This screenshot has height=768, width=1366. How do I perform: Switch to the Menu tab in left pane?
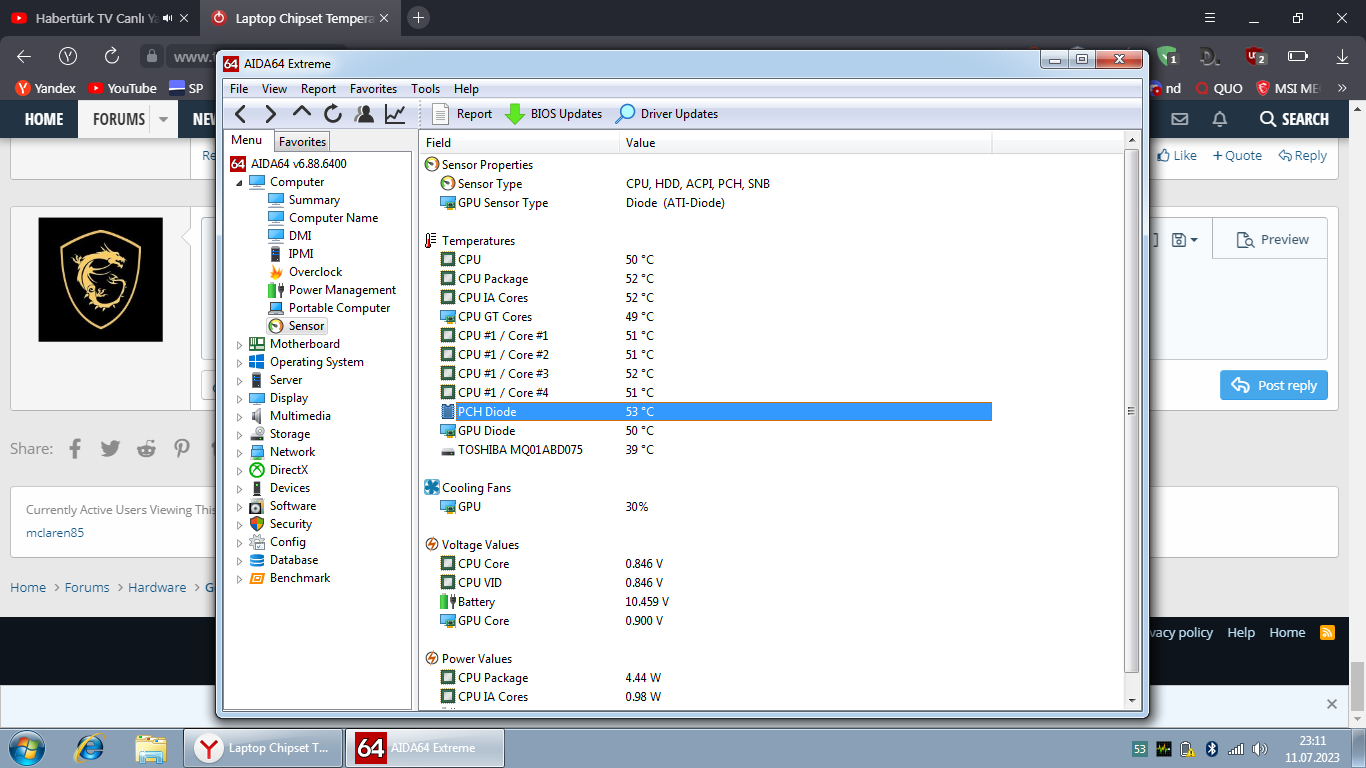click(246, 140)
